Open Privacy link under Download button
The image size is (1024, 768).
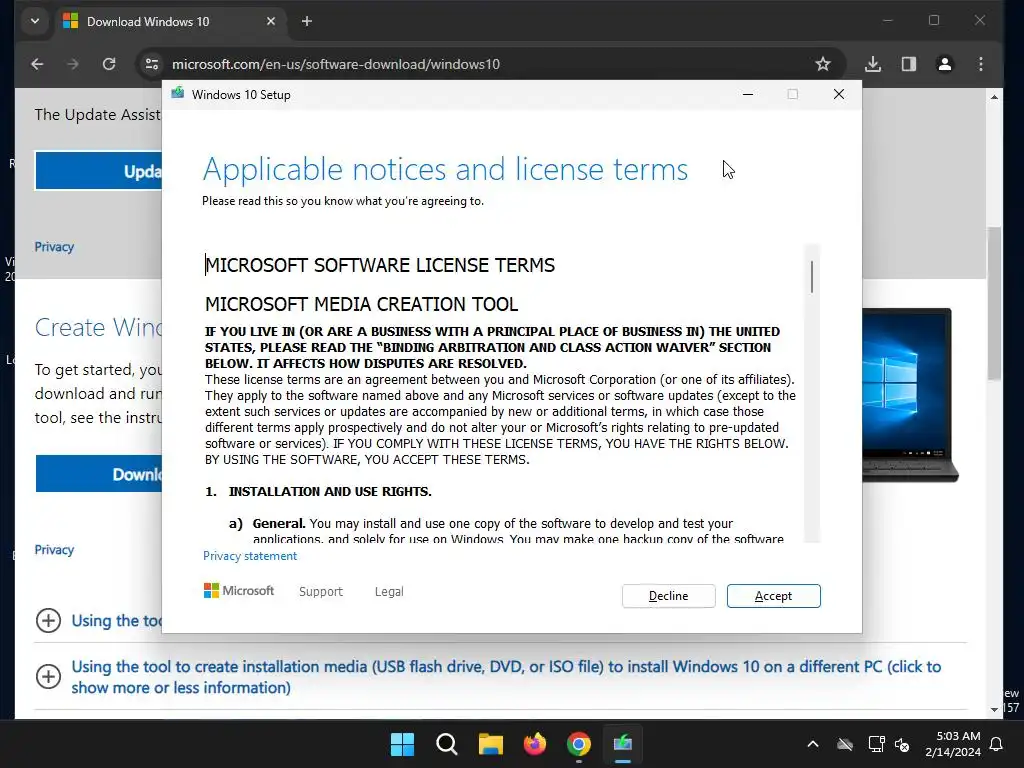click(x=54, y=550)
